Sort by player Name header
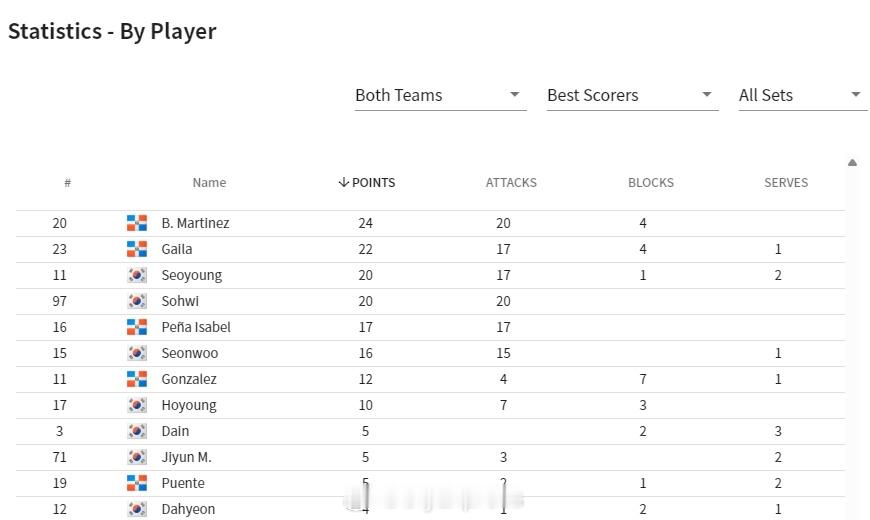The image size is (870, 520). click(209, 183)
